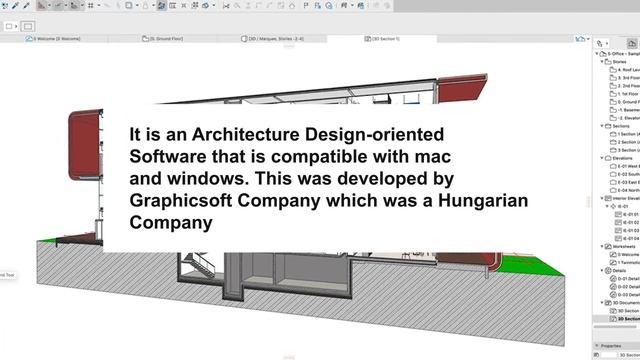640x360 pixels.
Task: Open the 3 Section item
Action: point(624,150)
